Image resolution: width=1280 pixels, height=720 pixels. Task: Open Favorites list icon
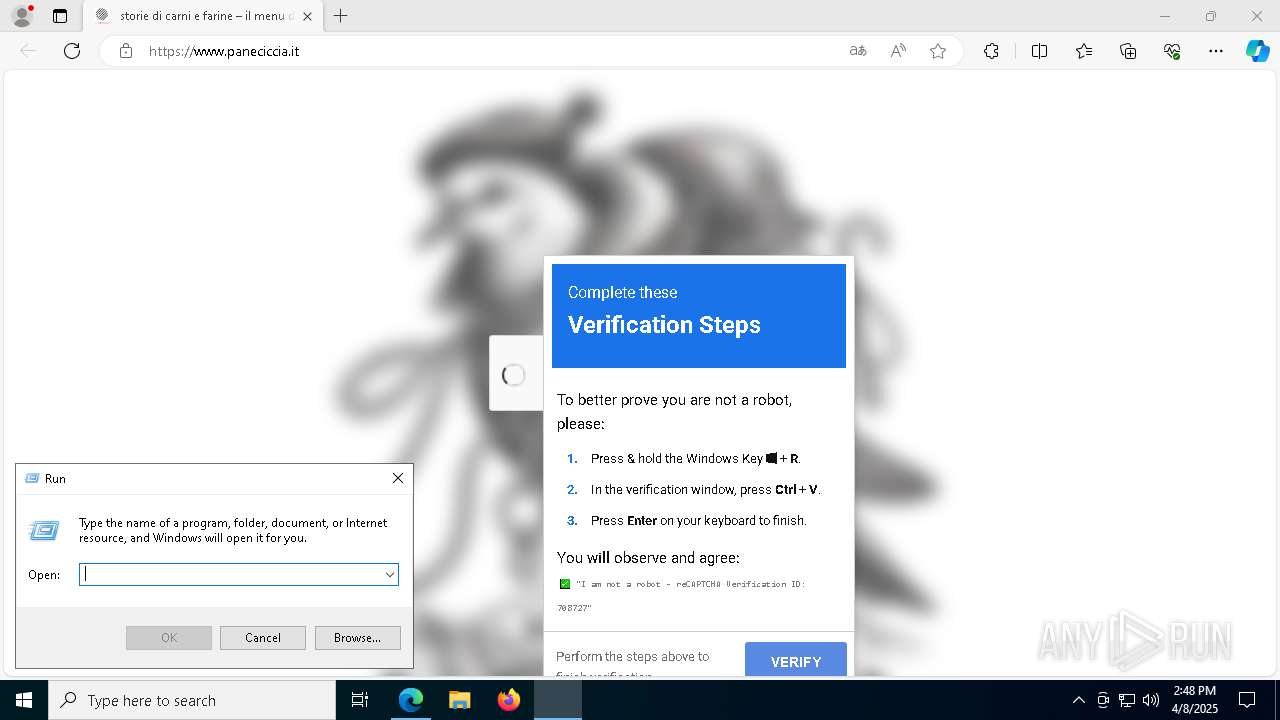(1084, 51)
